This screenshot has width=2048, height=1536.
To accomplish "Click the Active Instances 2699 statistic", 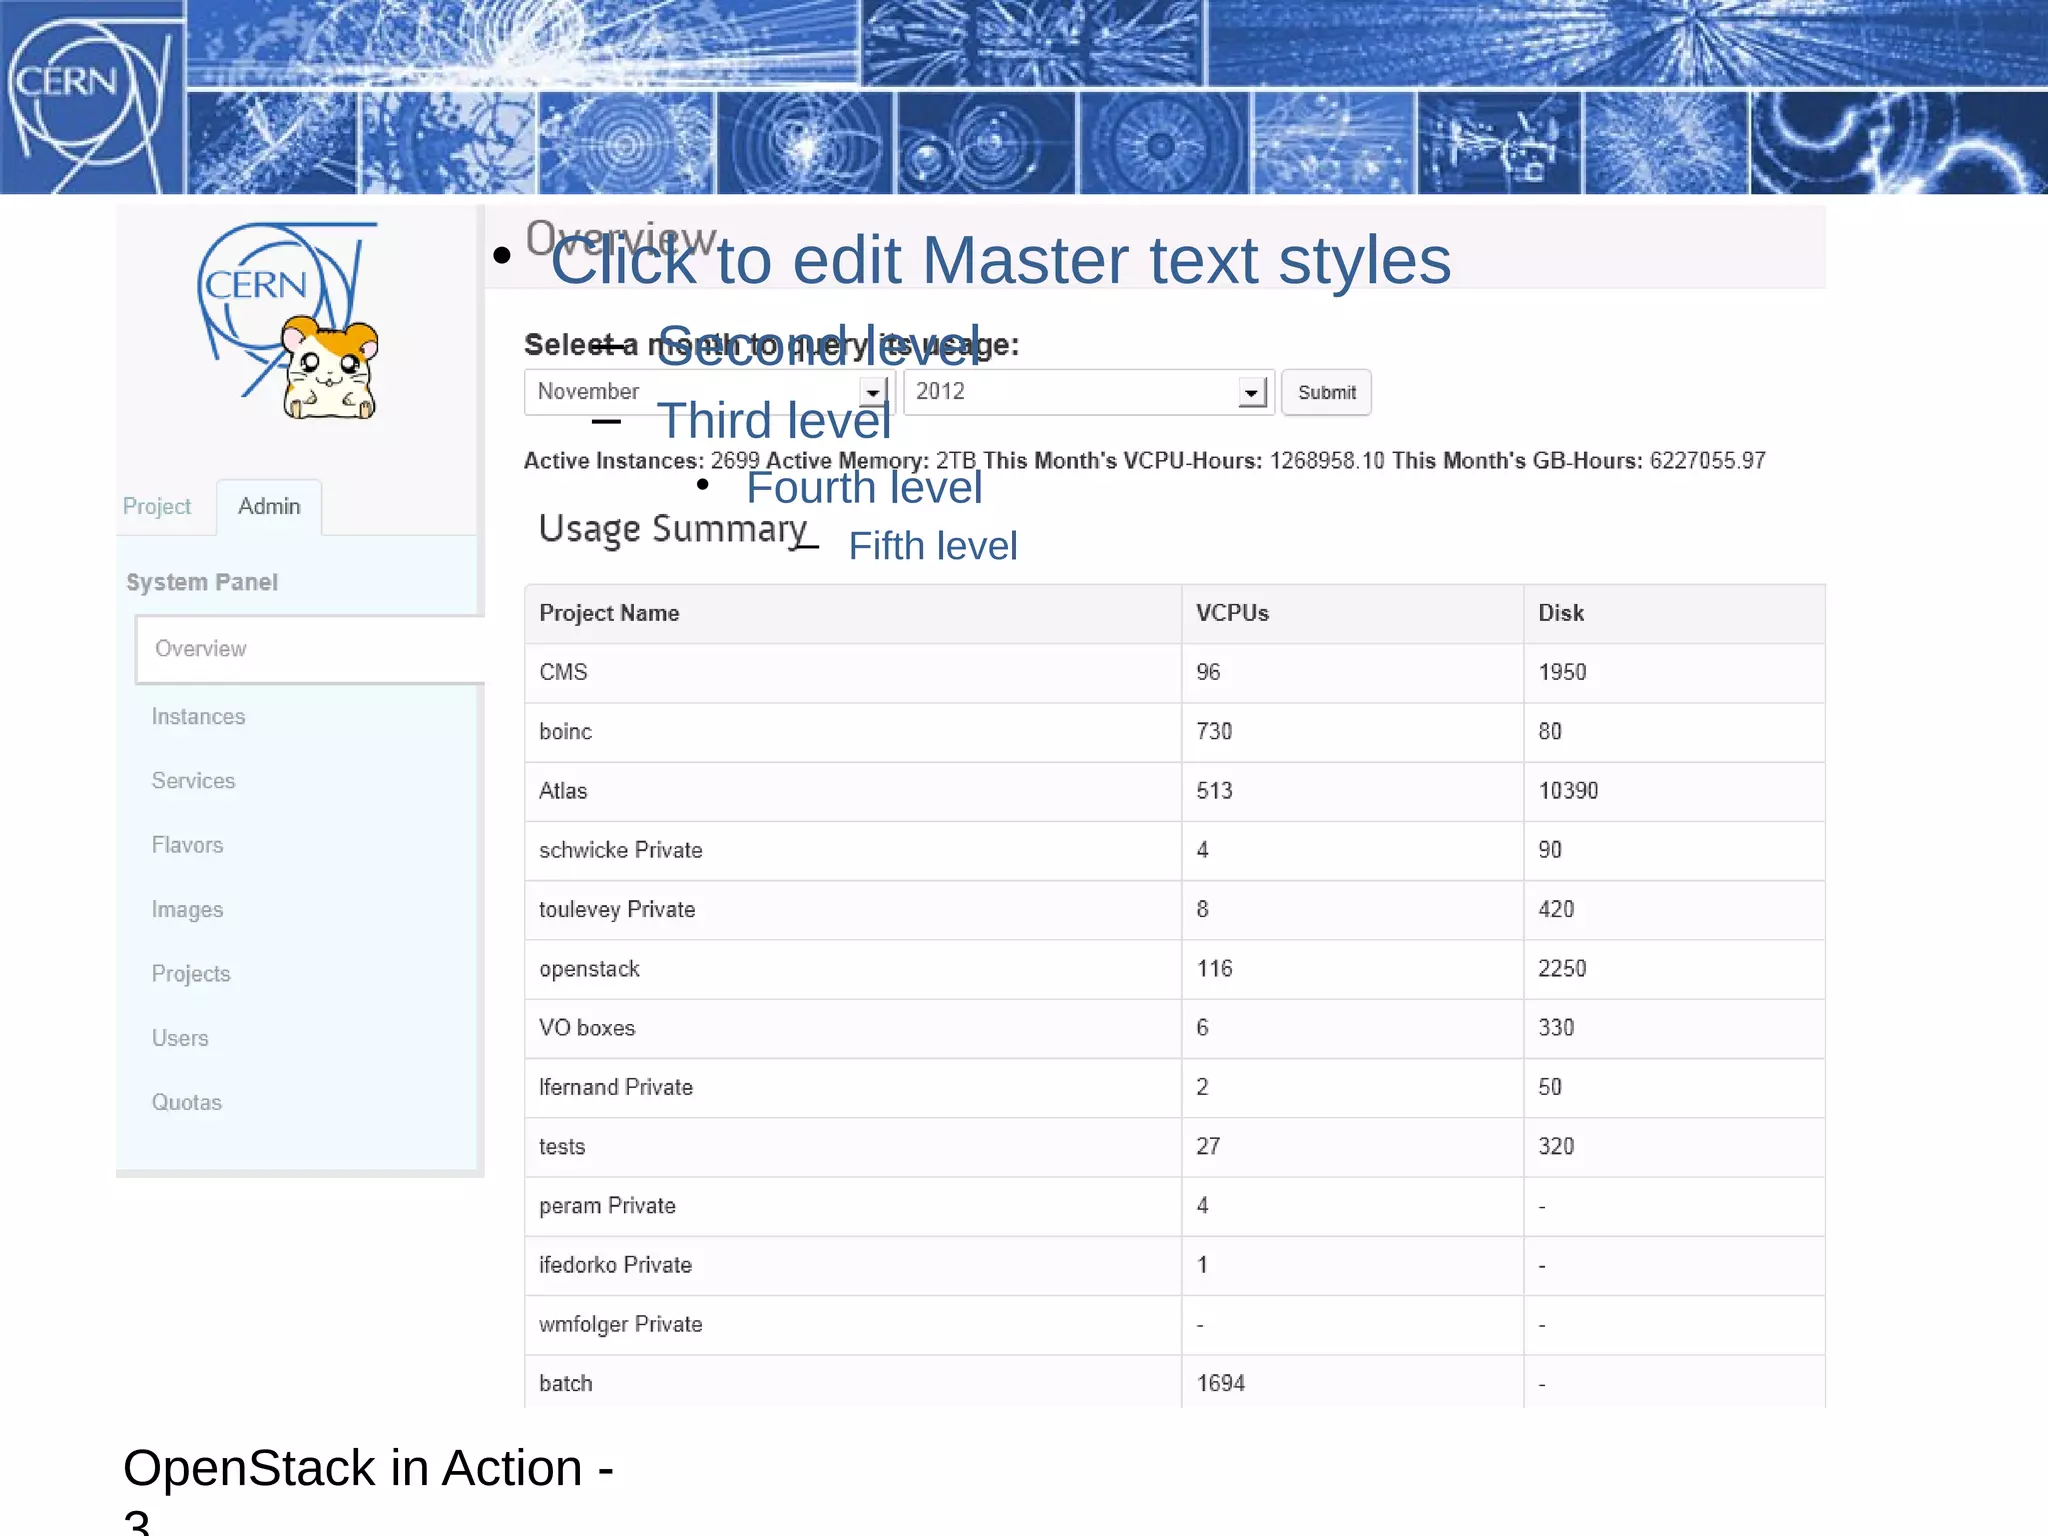I will click(x=641, y=461).
